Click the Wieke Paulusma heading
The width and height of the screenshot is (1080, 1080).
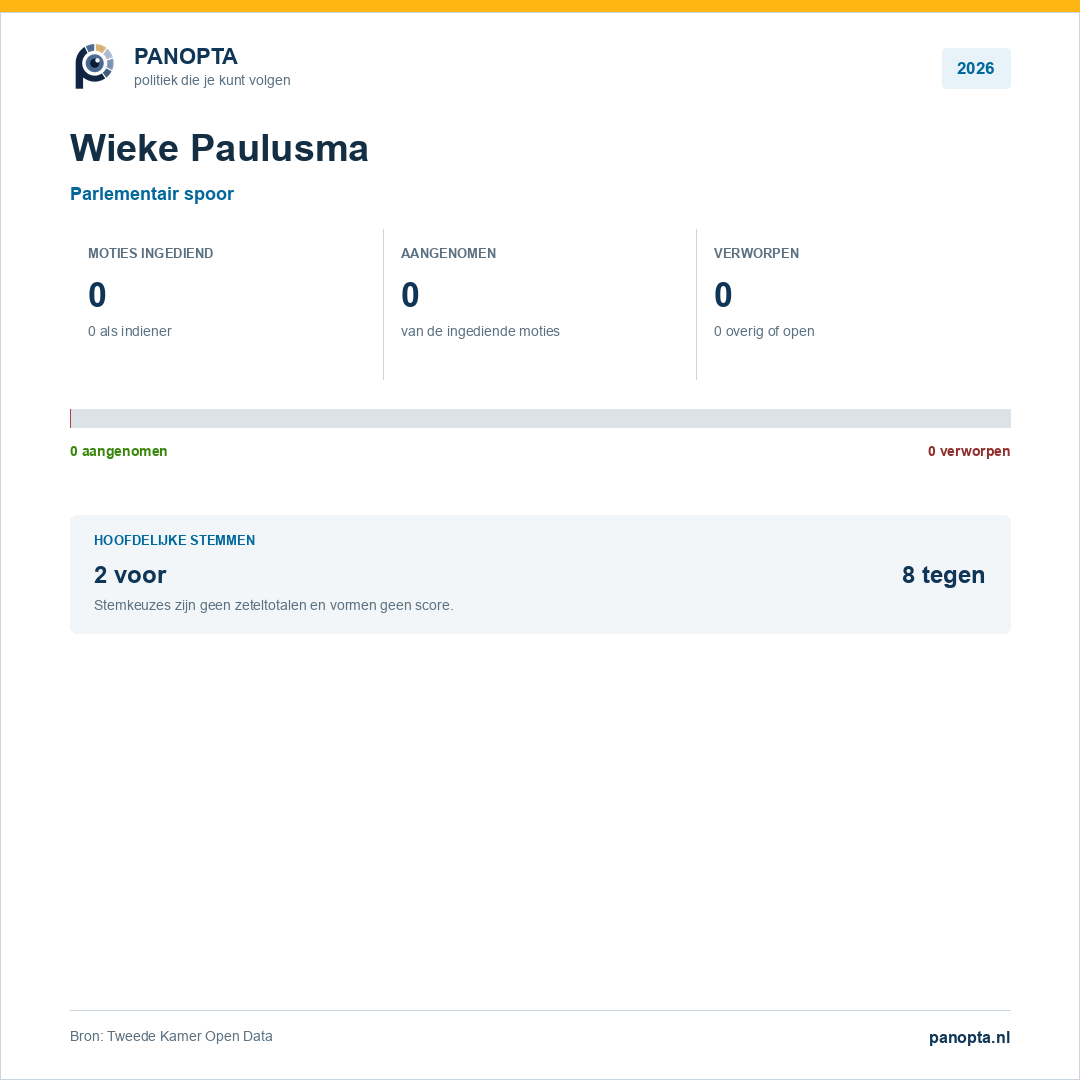(219, 147)
